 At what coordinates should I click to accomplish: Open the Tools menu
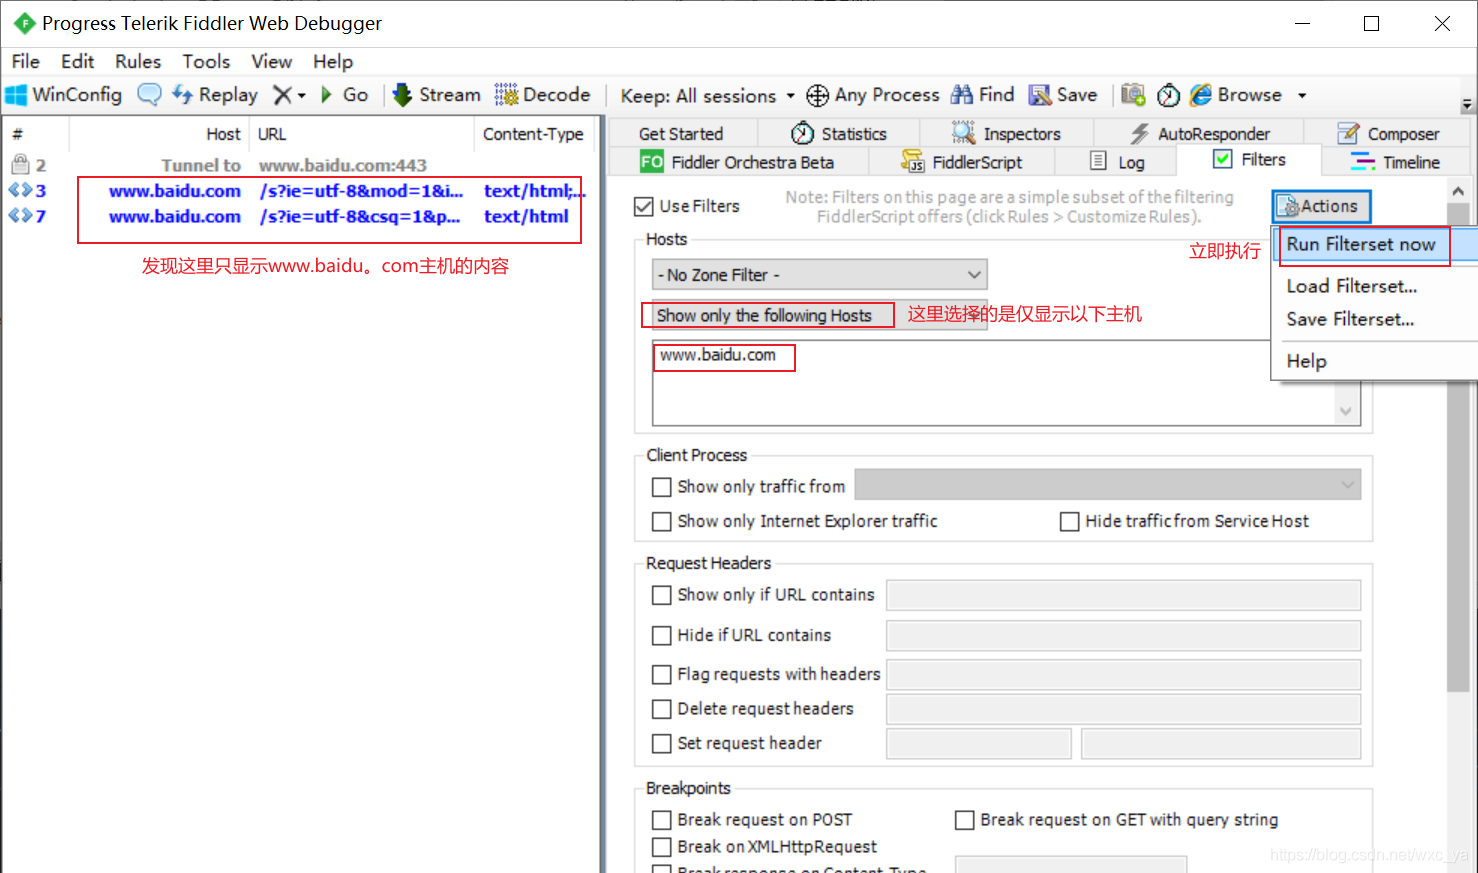(206, 61)
